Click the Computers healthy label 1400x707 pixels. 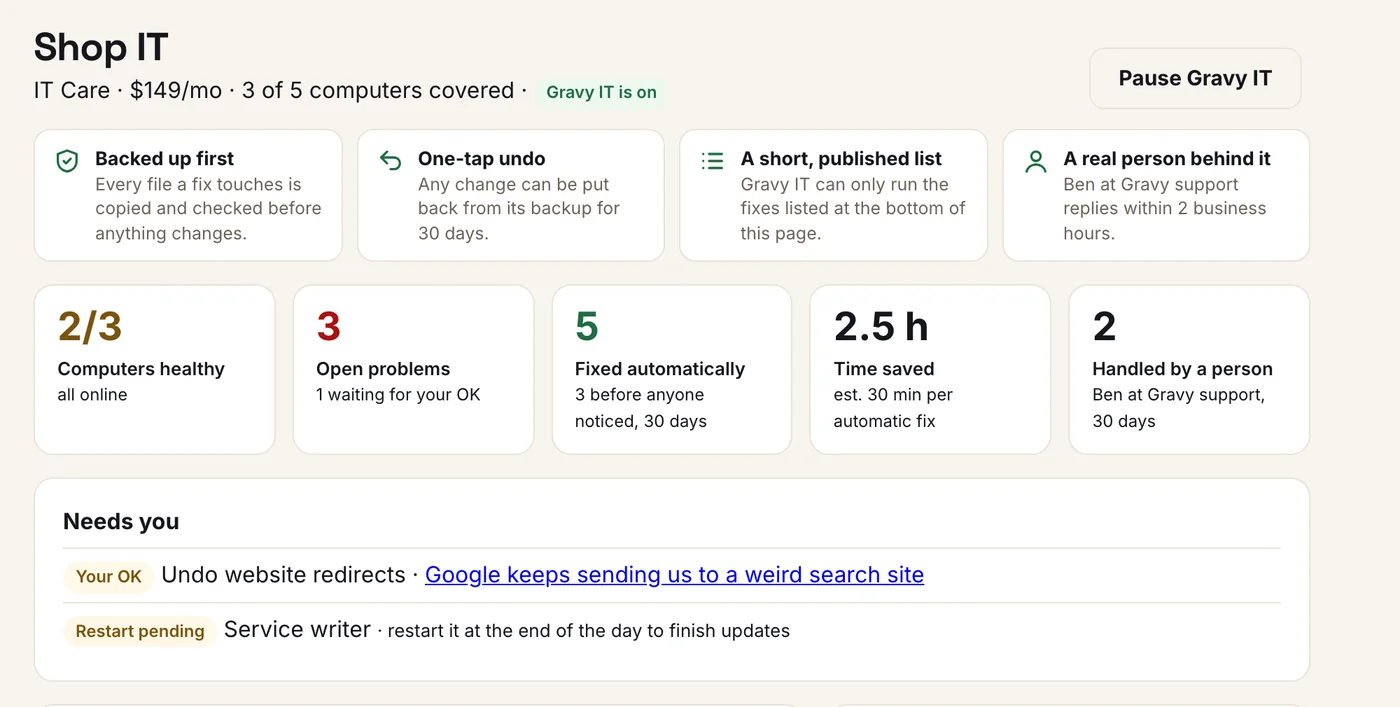(x=141, y=369)
